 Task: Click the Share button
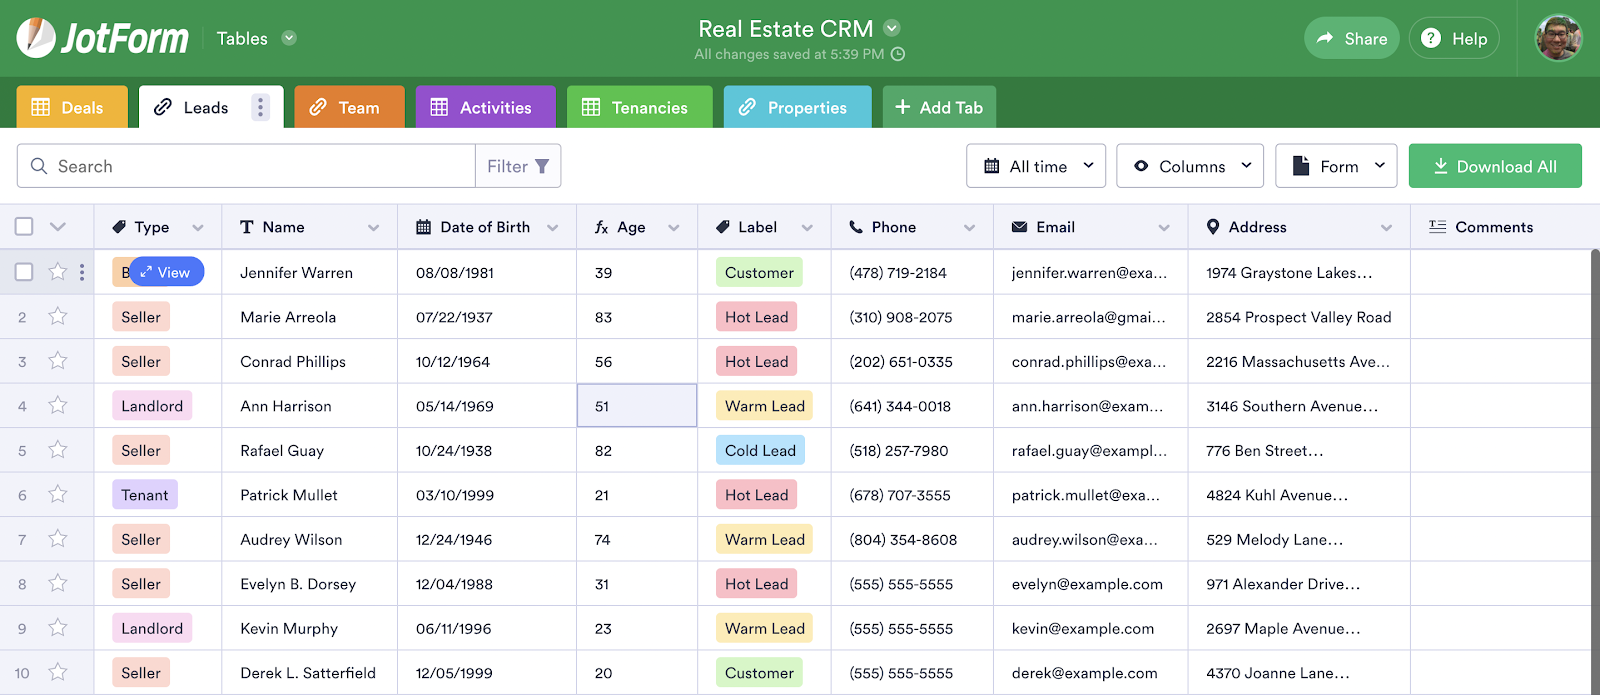coord(1351,38)
